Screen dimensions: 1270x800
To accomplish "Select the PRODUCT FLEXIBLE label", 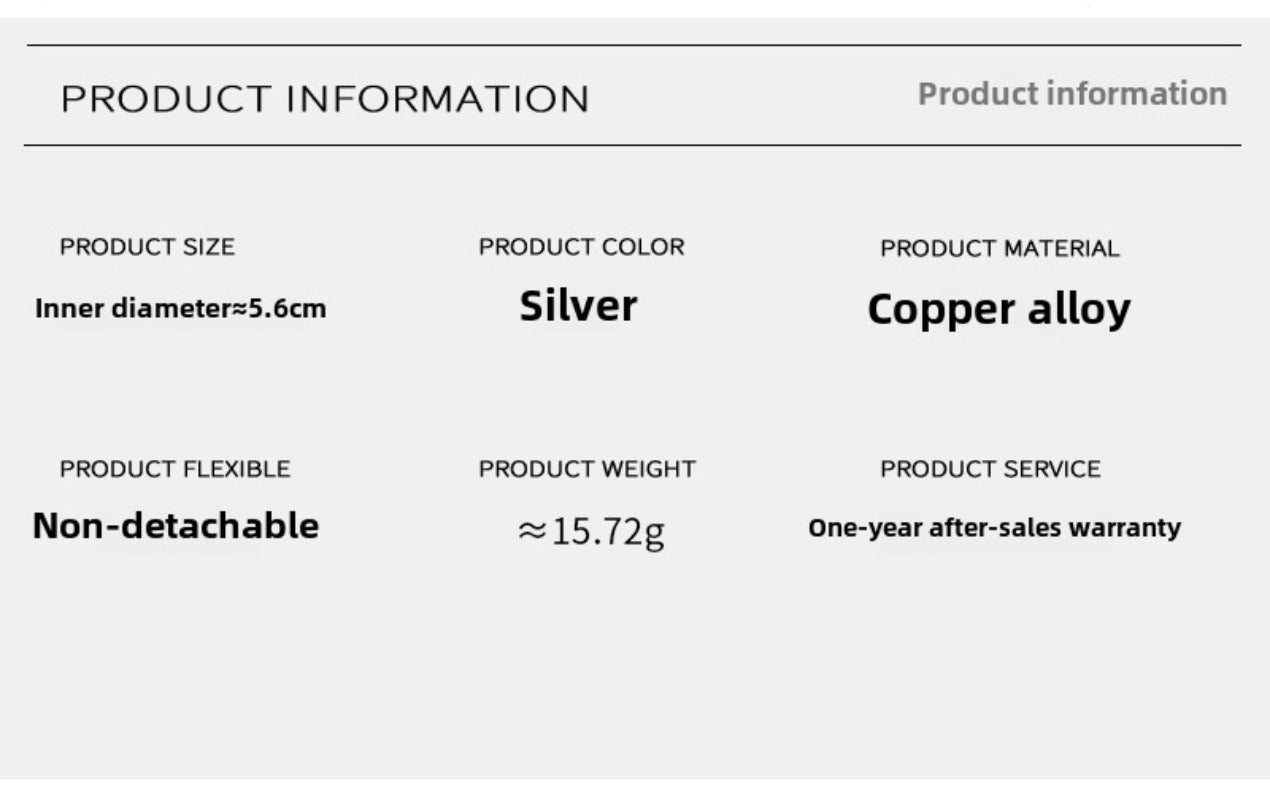I will [175, 469].
